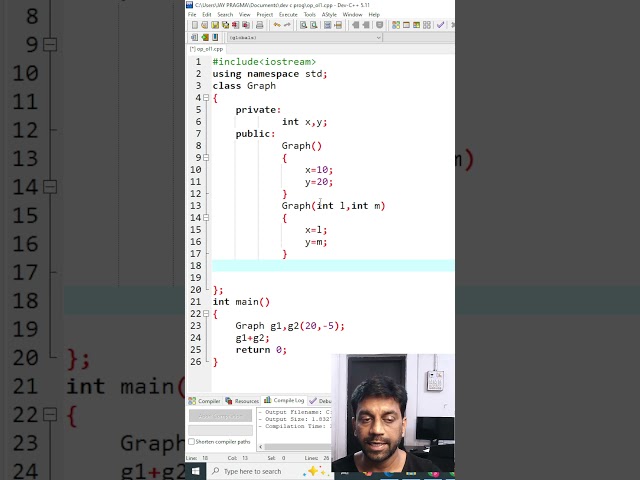Click the gray bookmark-shaped toolbar icon
The image size is (640, 480).
pyautogui.click(x=380, y=25)
